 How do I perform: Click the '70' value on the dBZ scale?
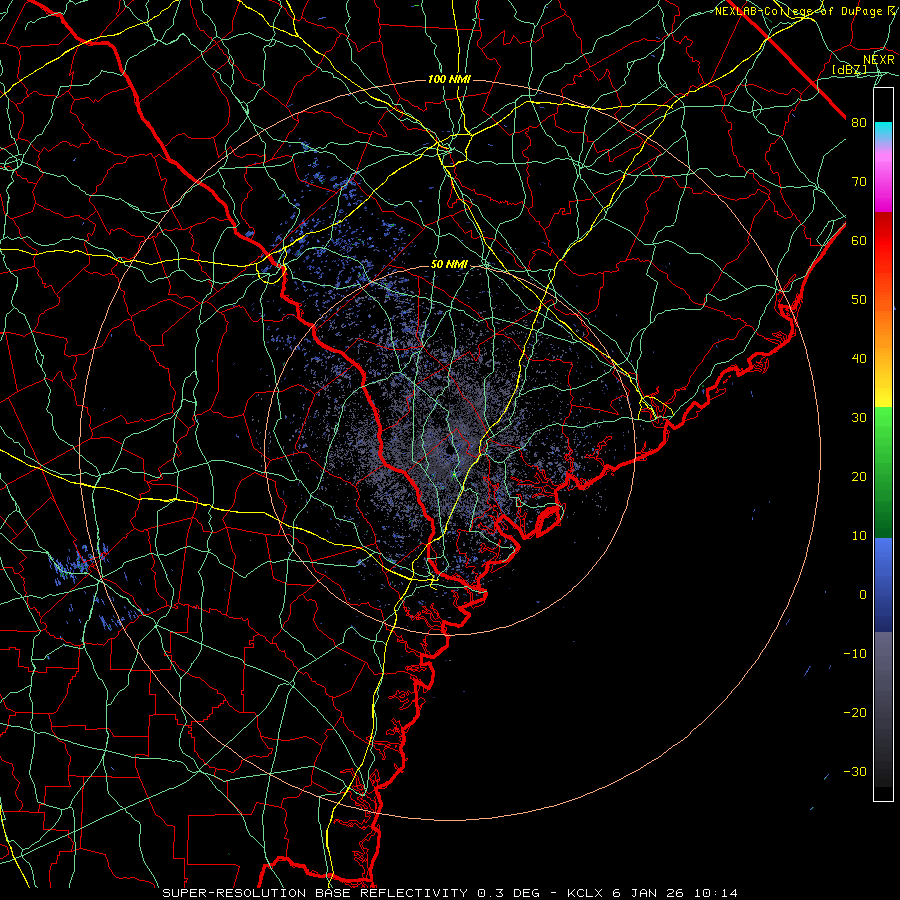point(859,182)
